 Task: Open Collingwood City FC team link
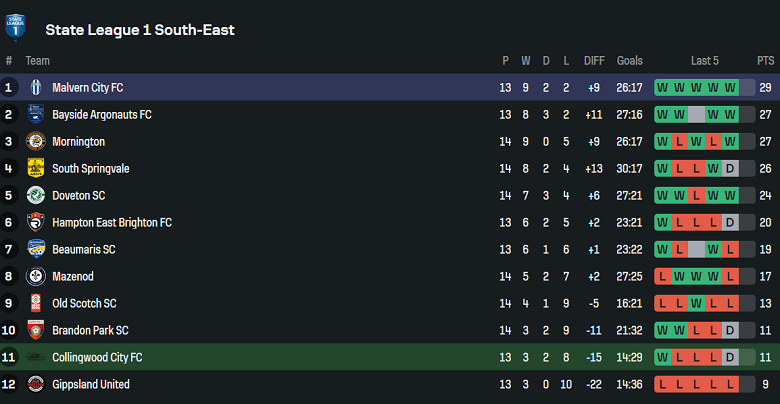point(97,358)
